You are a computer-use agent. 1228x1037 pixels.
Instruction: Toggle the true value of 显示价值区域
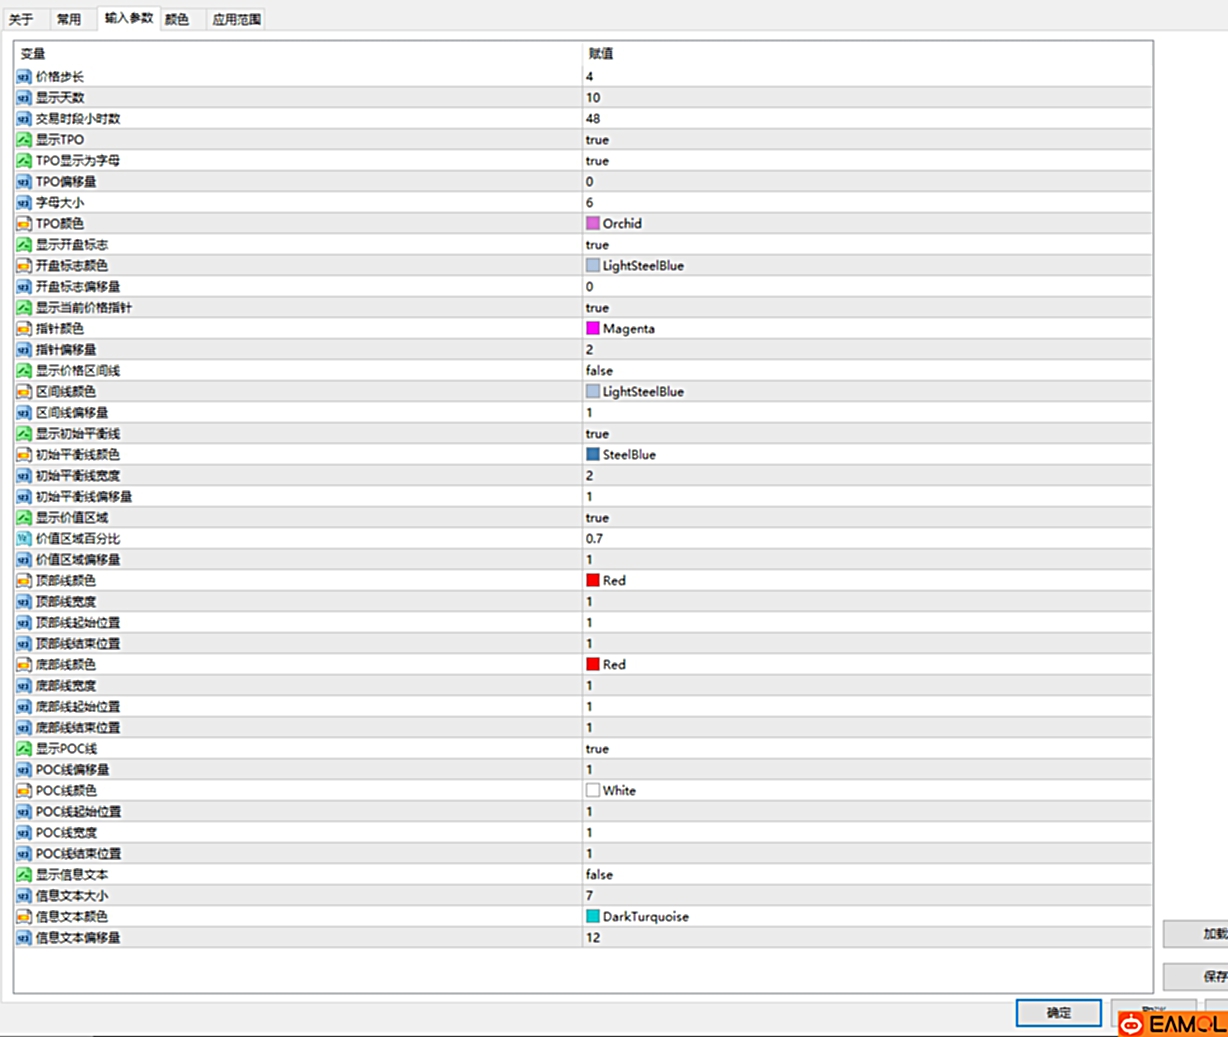point(597,518)
